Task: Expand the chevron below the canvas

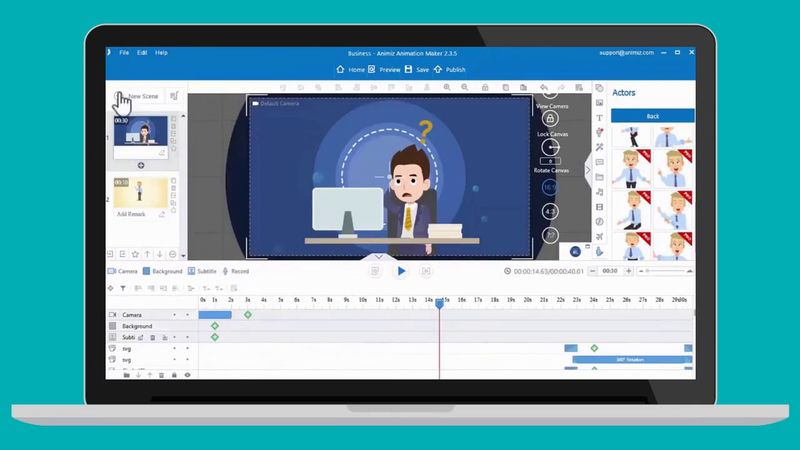Action: [x=379, y=257]
